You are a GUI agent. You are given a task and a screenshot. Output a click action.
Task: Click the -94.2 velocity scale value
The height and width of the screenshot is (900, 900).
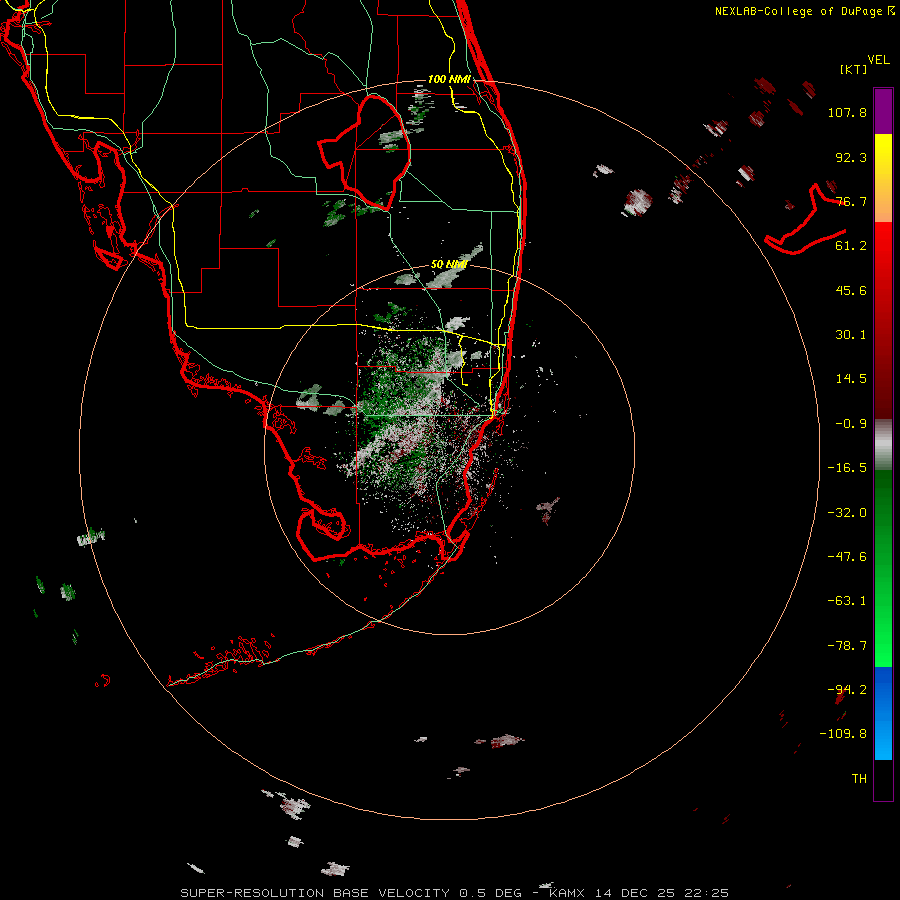[847, 690]
